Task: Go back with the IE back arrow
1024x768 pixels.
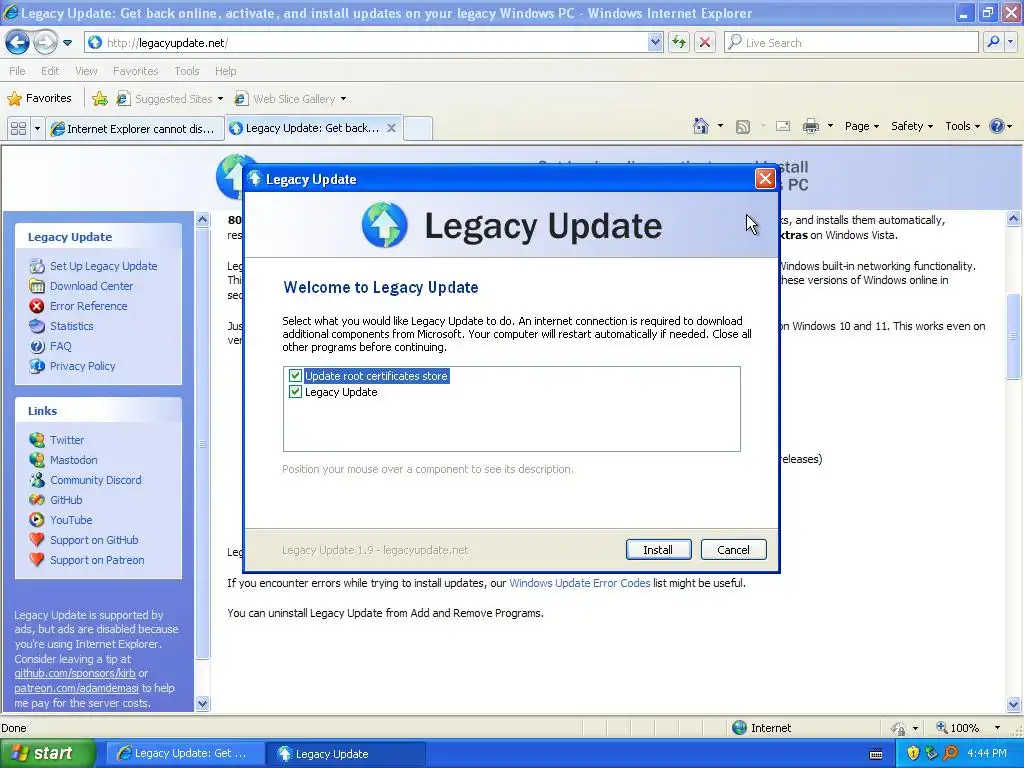Action: 18,42
